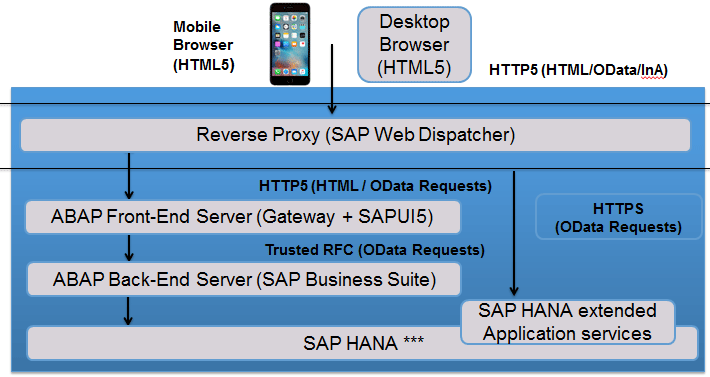710x377 pixels.
Task: Click the Mobile Browser (HTML5) label
Action: tap(204, 46)
